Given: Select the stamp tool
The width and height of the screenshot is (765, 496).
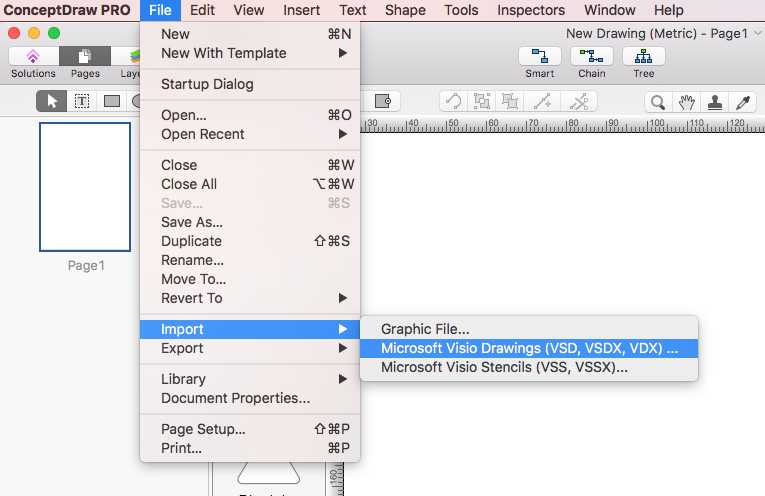Looking at the screenshot, I should coord(715,102).
